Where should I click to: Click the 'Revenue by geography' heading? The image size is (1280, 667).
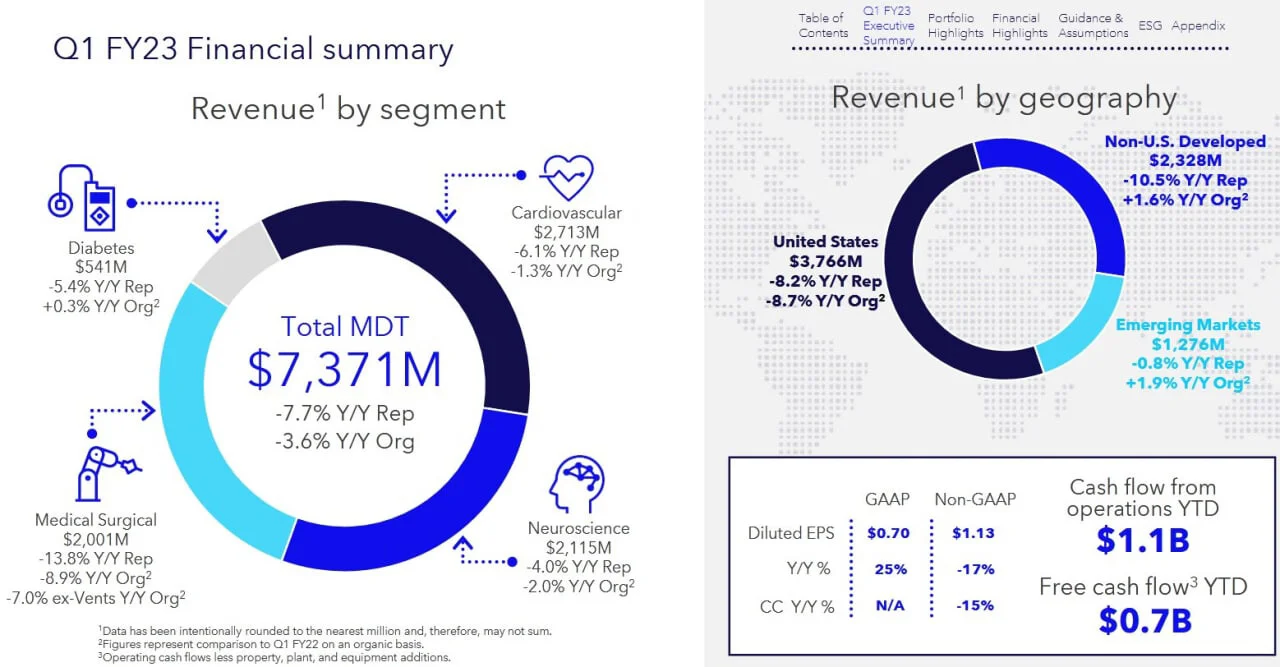click(x=1004, y=97)
